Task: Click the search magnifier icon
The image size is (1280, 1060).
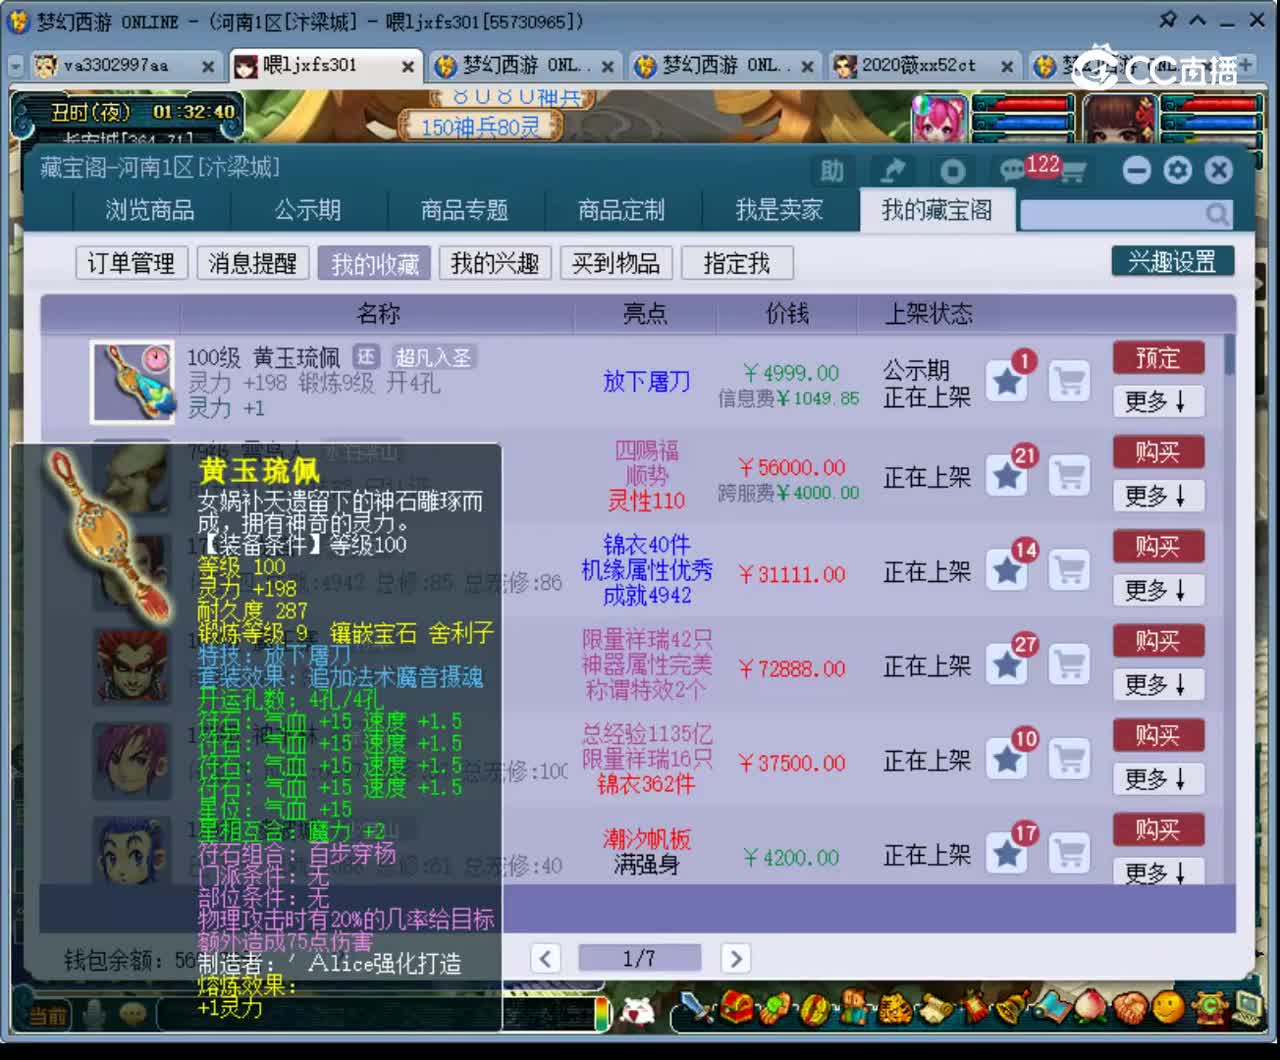Action: [1217, 214]
